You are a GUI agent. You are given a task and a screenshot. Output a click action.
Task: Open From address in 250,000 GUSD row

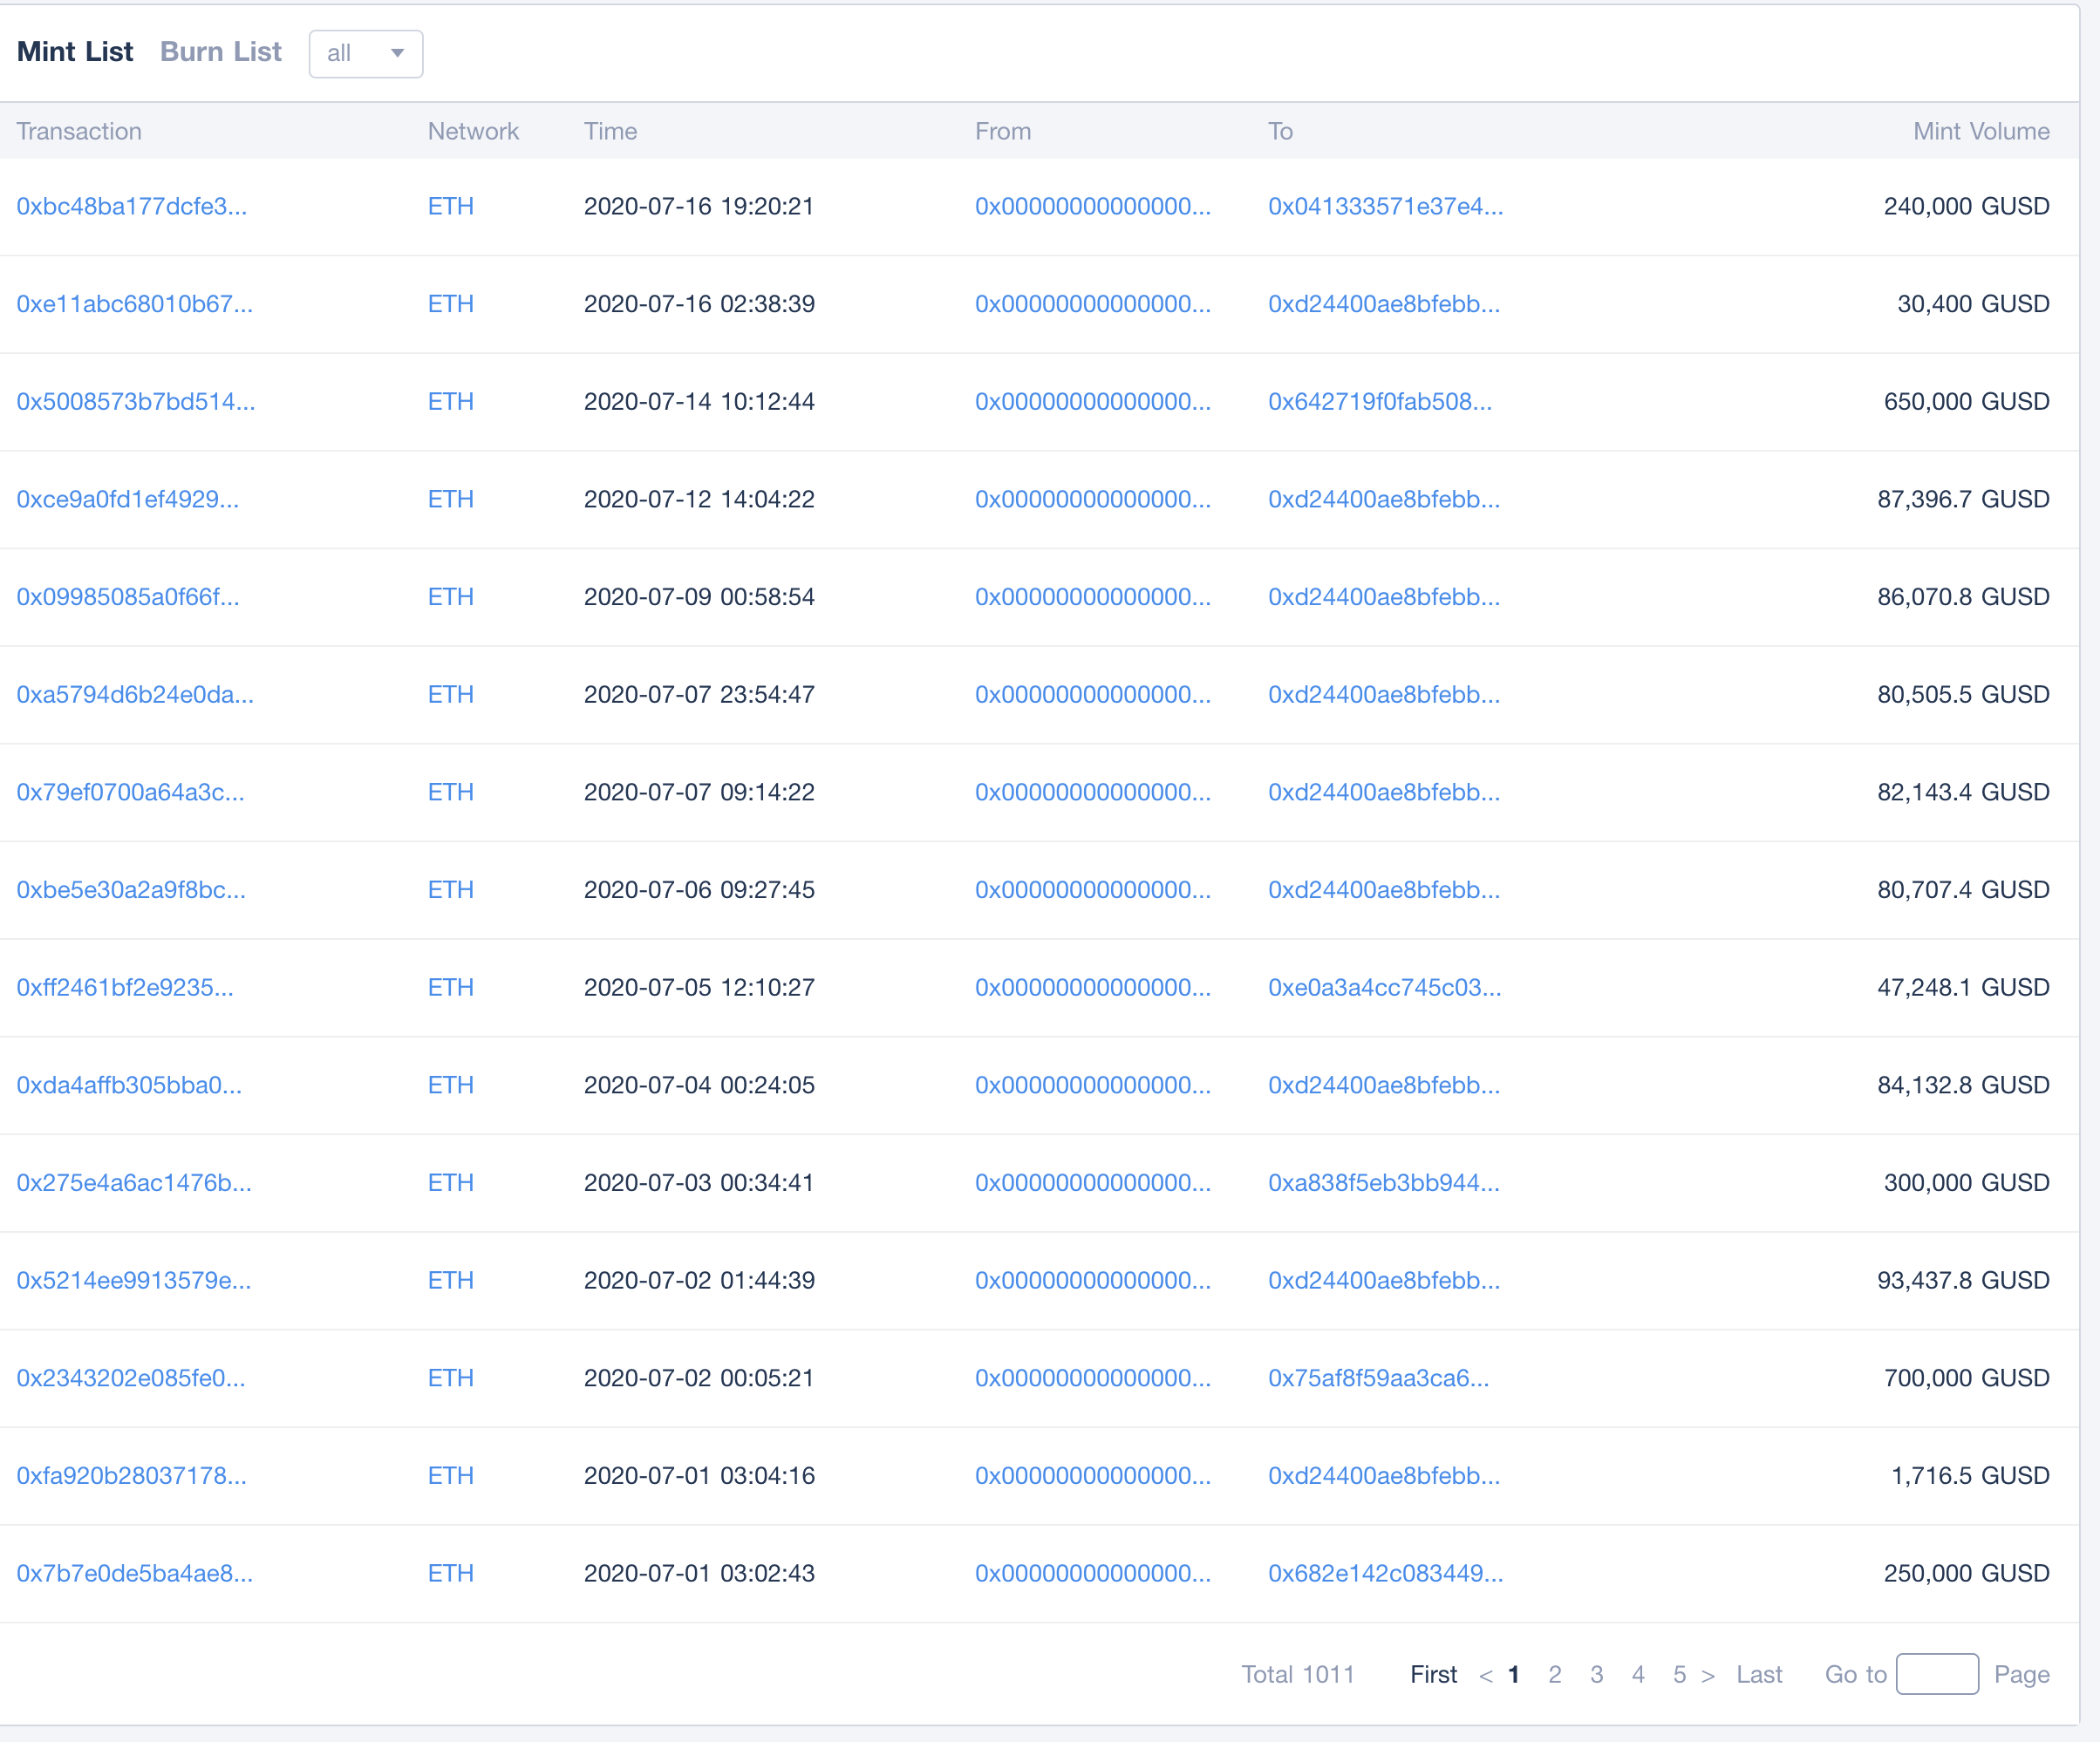click(x=1093, y=1574)
